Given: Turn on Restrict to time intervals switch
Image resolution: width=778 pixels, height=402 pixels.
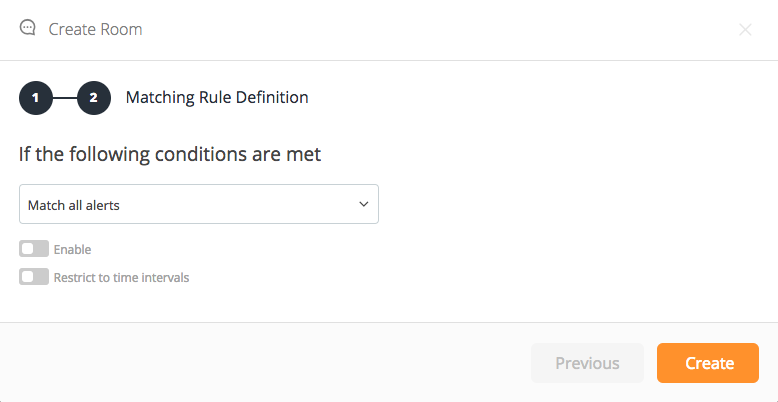Looking at the screenshot, I should point(34,277).
